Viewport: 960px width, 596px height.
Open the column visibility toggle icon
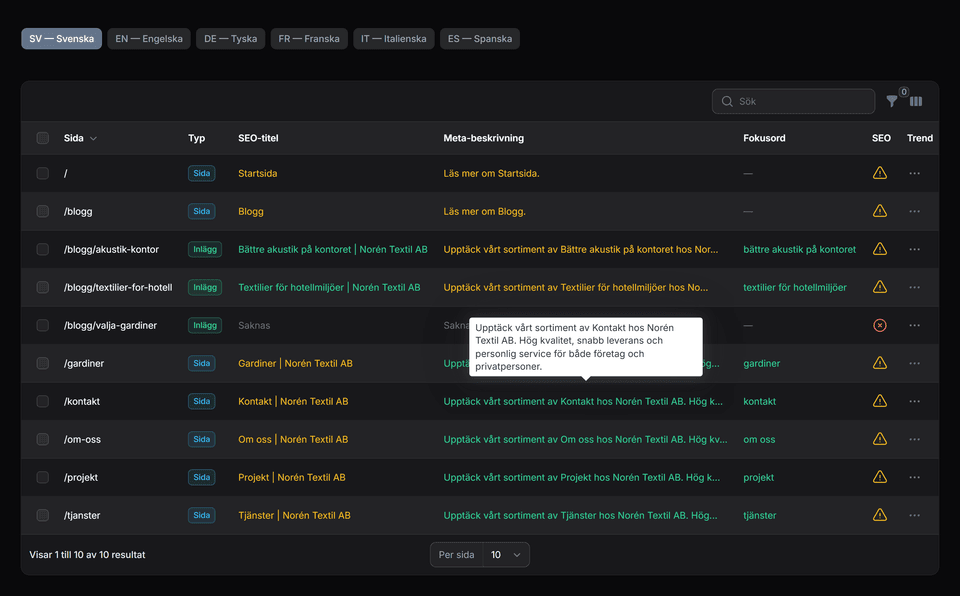tap(916, 101)
